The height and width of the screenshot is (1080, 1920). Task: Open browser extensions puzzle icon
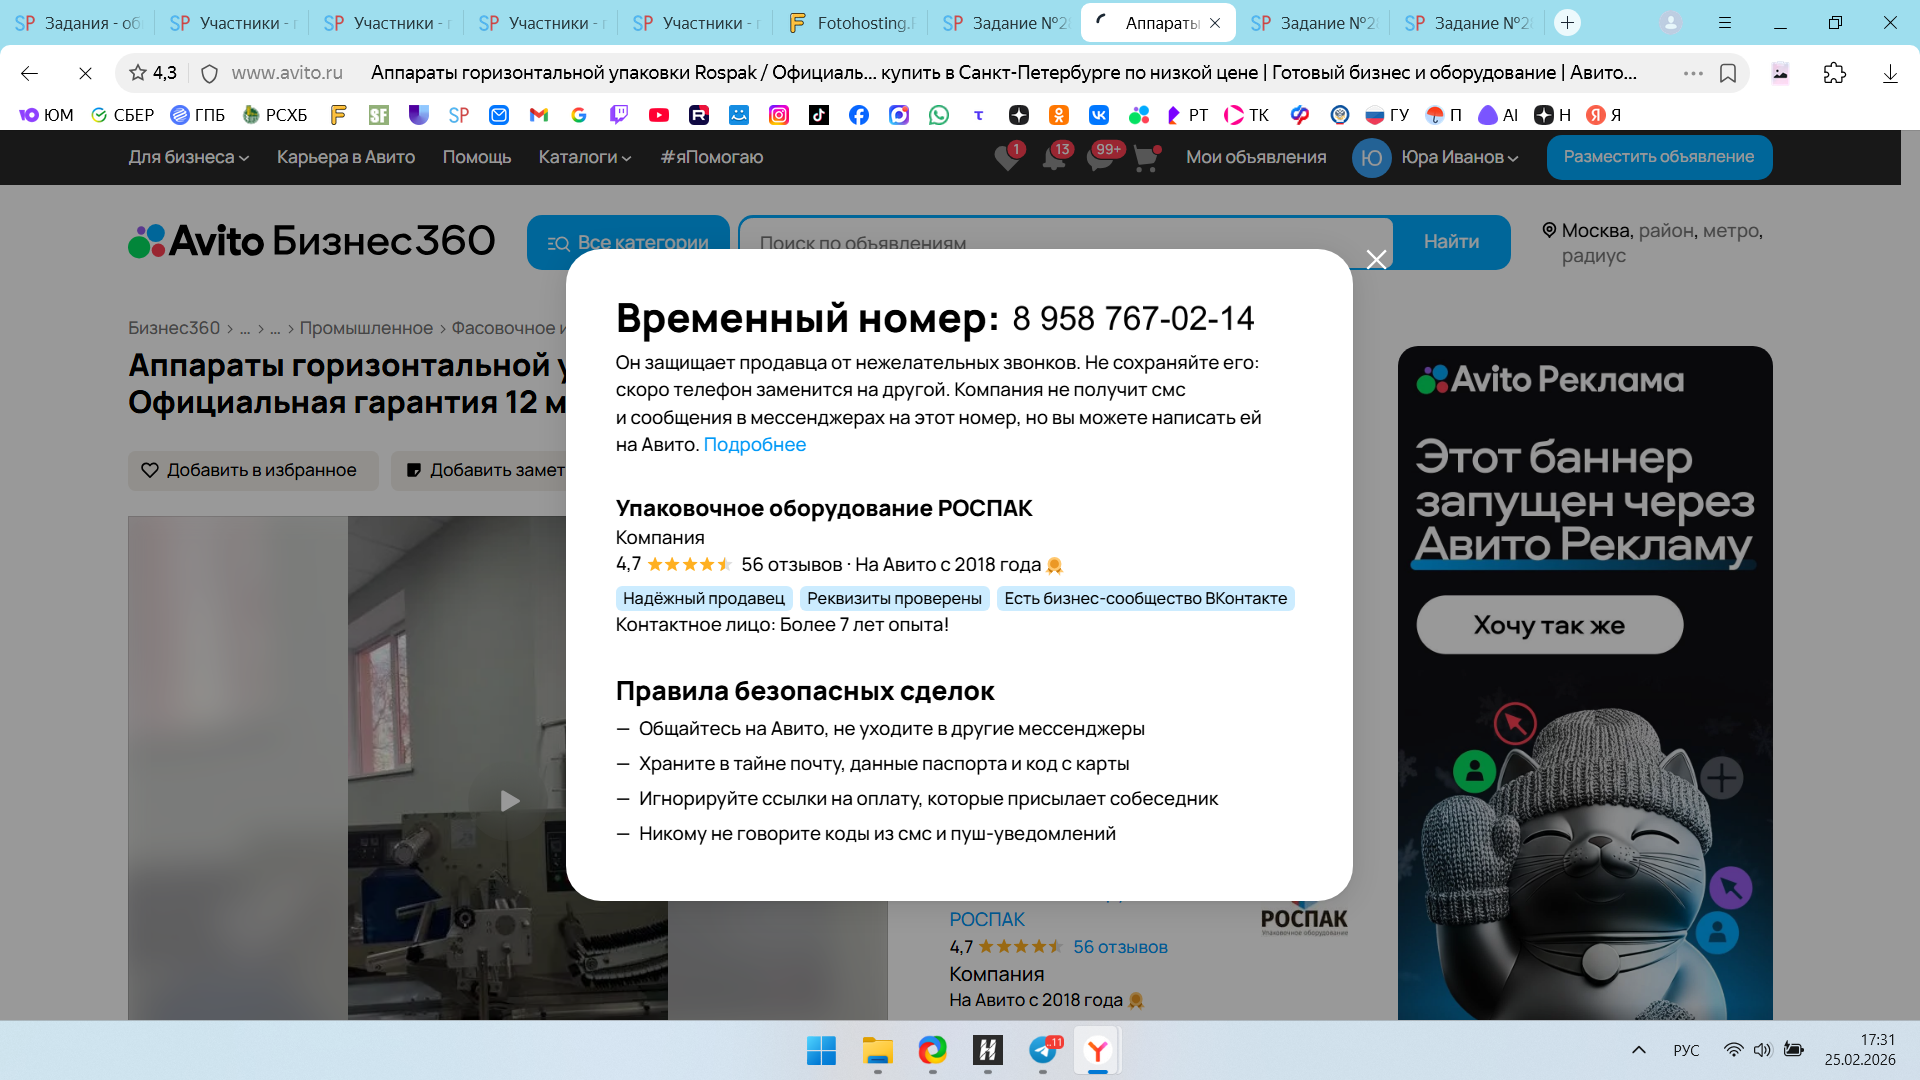point(1834,73)
